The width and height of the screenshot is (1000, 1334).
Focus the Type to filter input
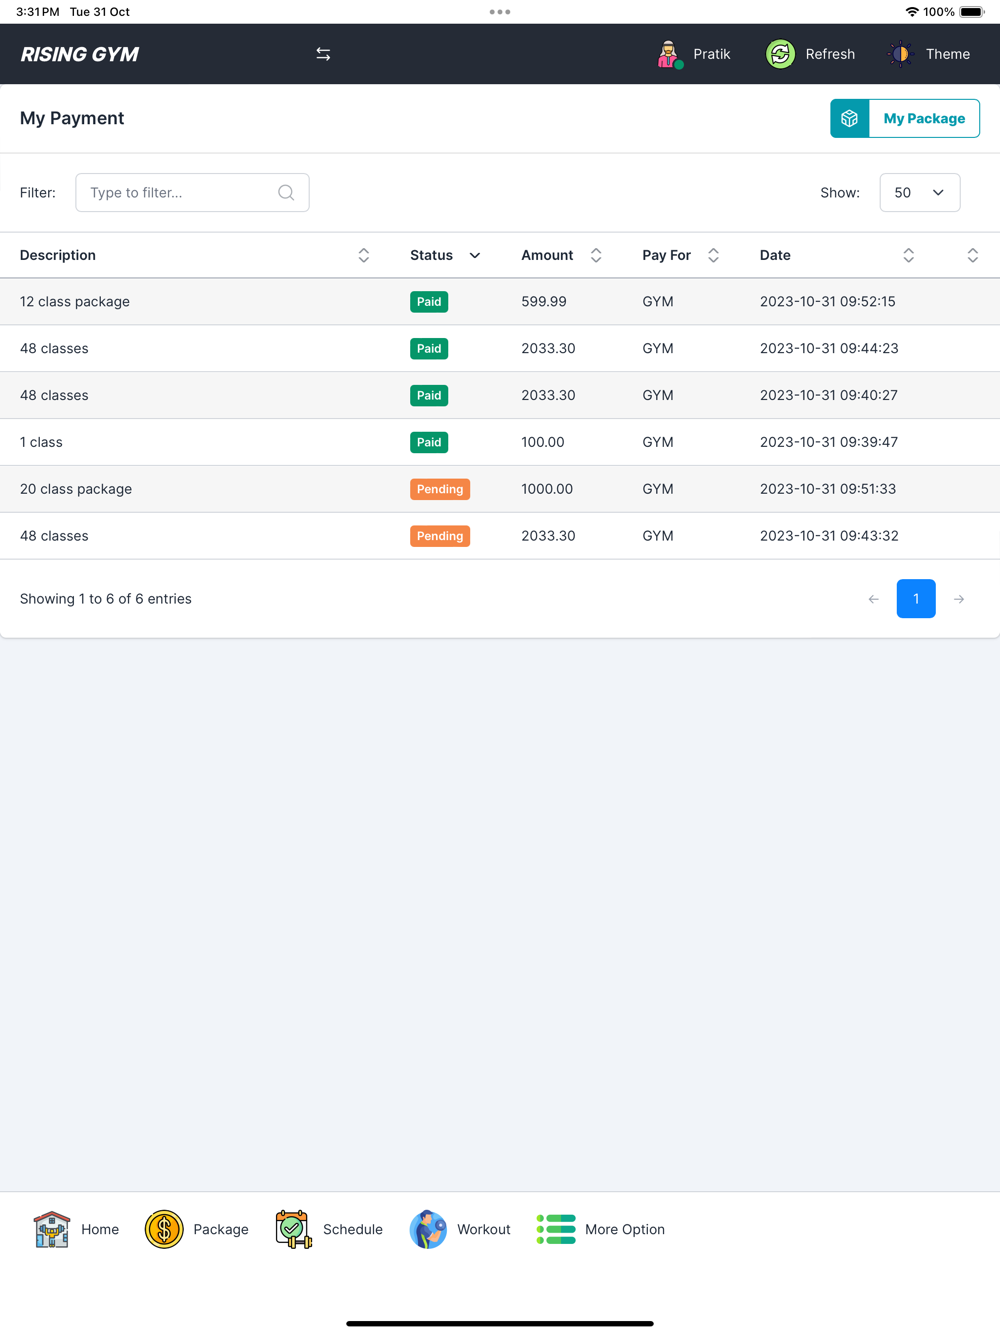click(192, 192)
